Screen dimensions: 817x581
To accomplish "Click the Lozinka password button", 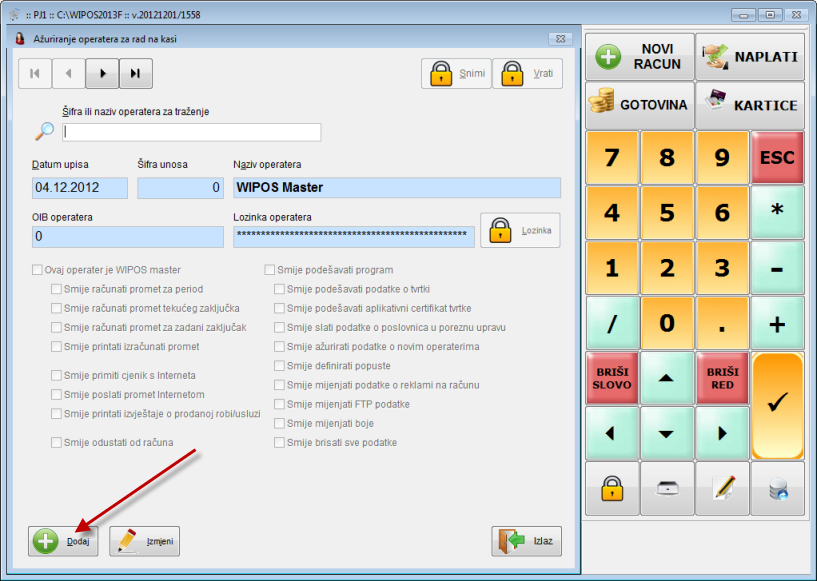I will pyautogui.click(x=520, y=230).
